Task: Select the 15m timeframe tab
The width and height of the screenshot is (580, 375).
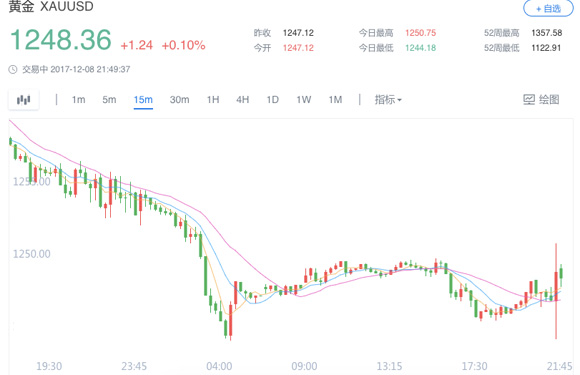Action: pos(143,100)
